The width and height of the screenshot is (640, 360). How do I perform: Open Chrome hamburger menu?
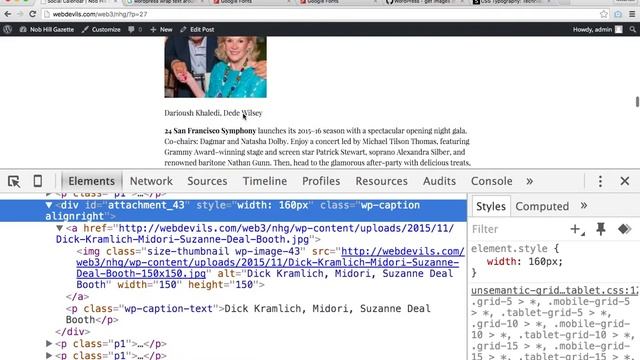[x=632, y=14]
